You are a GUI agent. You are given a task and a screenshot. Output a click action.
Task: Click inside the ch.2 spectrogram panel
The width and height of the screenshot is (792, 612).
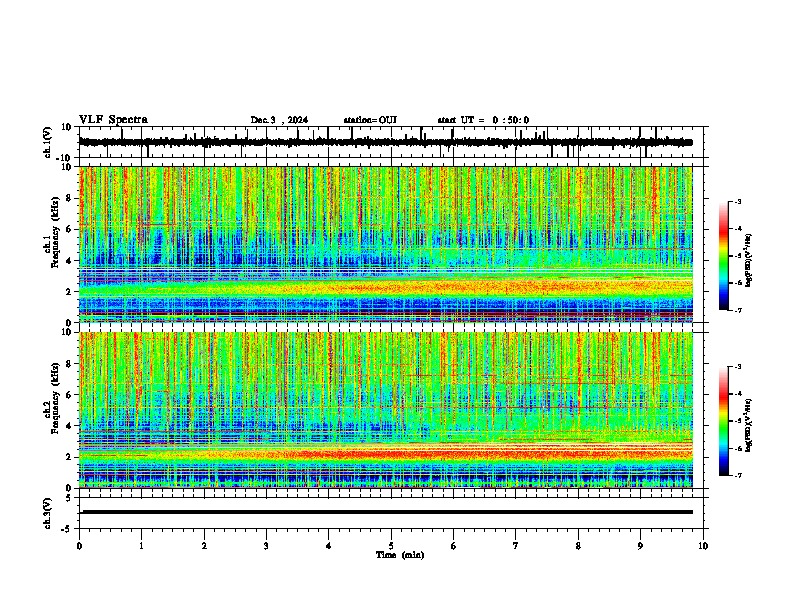[x=386, y=410]
